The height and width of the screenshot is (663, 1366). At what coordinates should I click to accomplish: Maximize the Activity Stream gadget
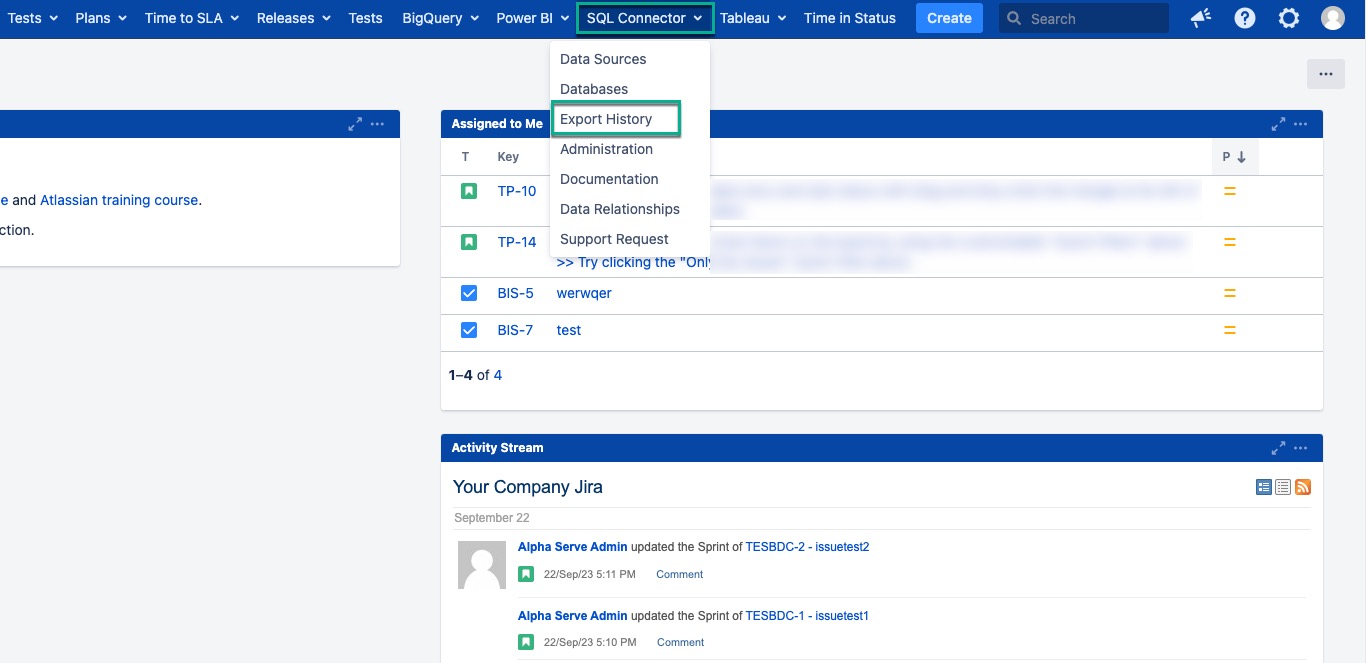[1278, 448]
